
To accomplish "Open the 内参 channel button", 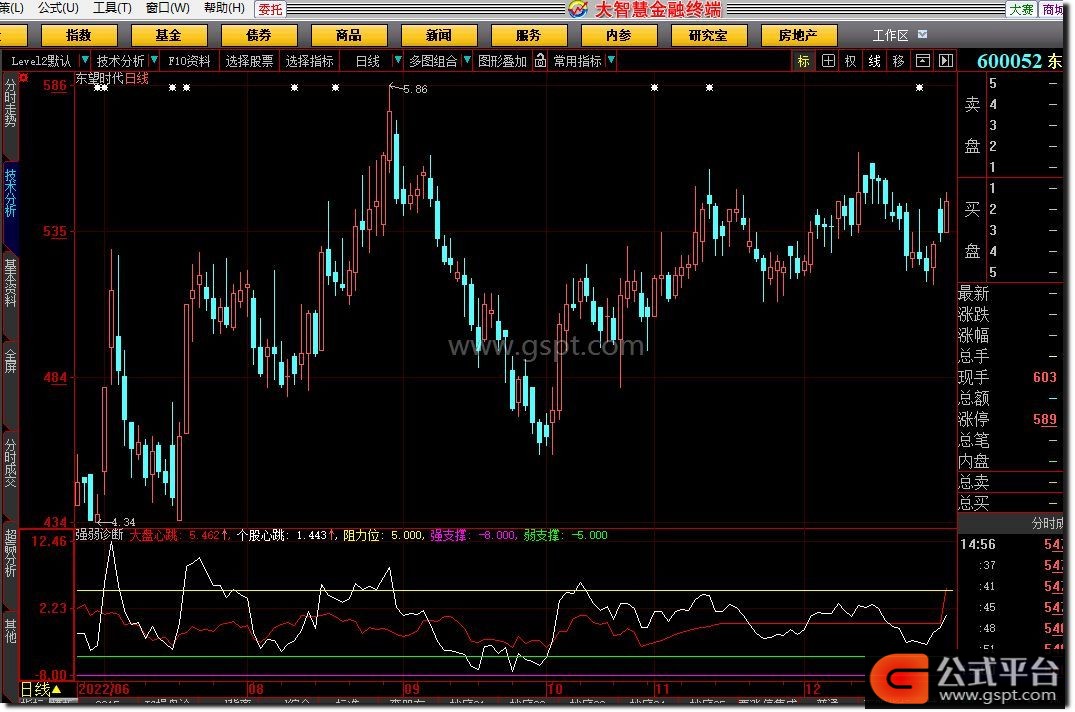I will coord(619,35).
